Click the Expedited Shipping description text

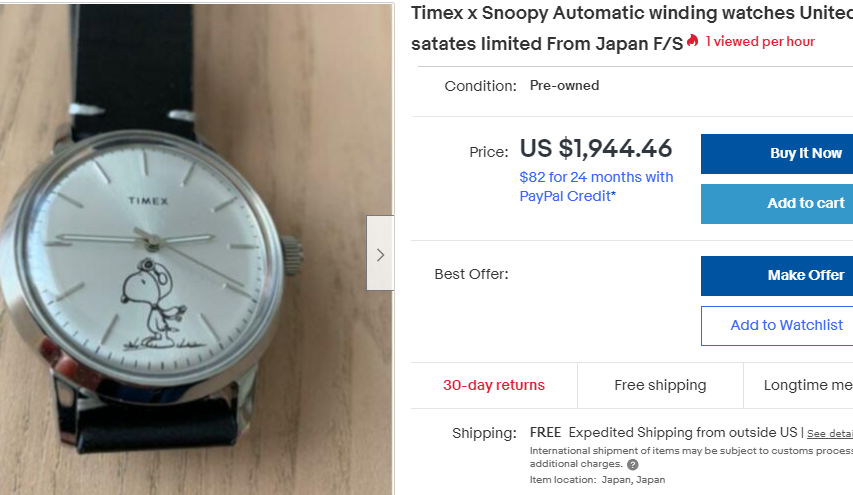(684, 433)
